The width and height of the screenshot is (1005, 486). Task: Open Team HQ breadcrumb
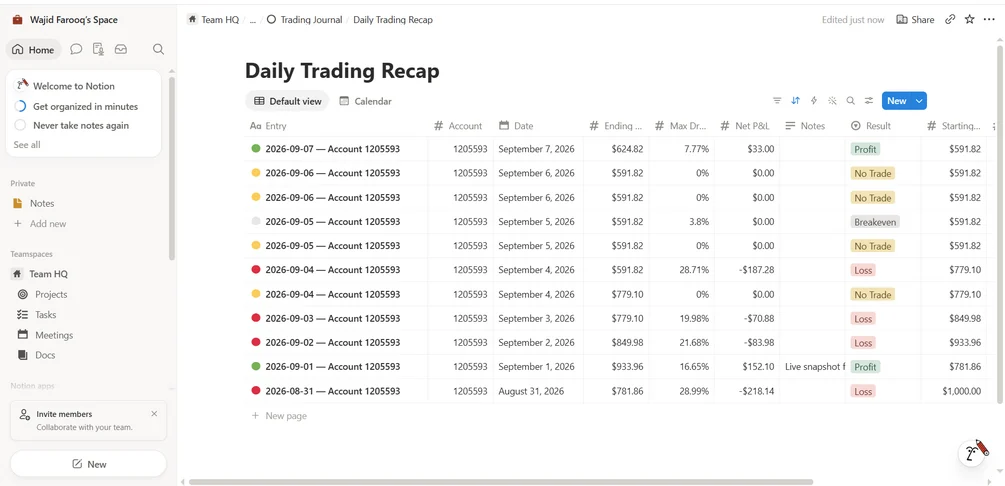click(x=213, y=20)
